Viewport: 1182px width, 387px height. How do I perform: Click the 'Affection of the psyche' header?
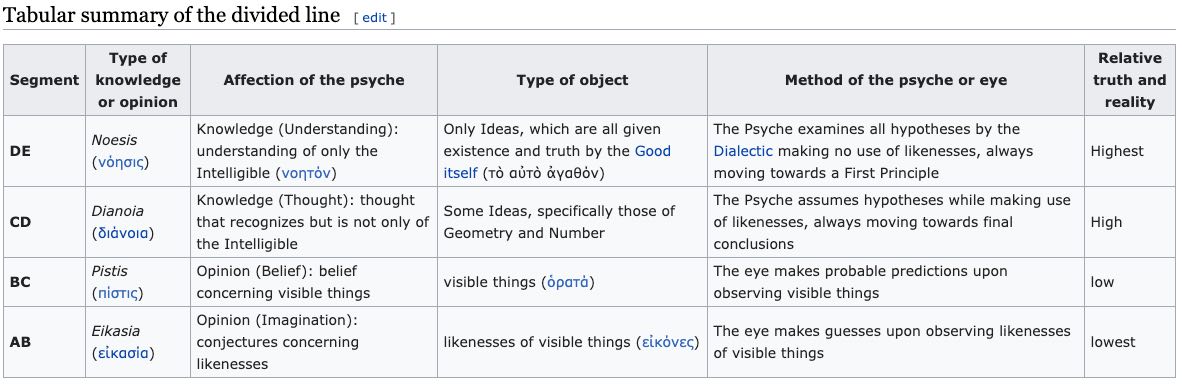[314, 80]
